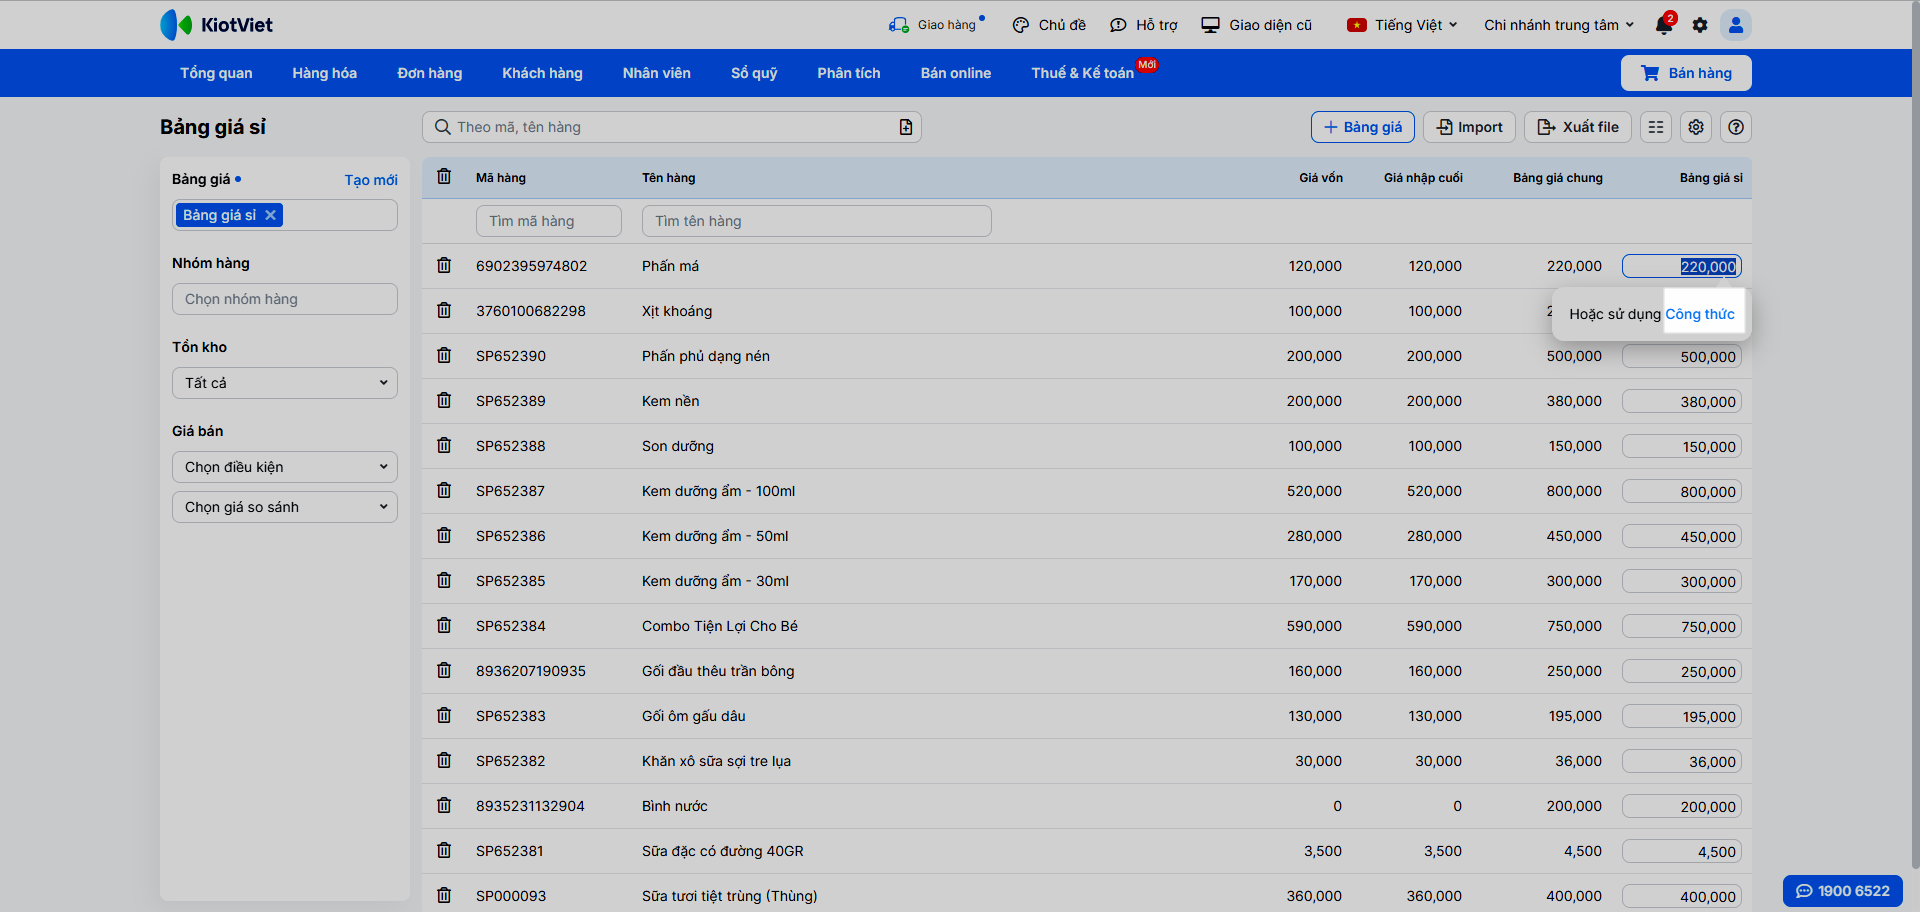The width and height of the screenshot is (1920, 912).
Task: Remove the Bảng giá sỉ filter tag
Action: [x=270, y=215]
